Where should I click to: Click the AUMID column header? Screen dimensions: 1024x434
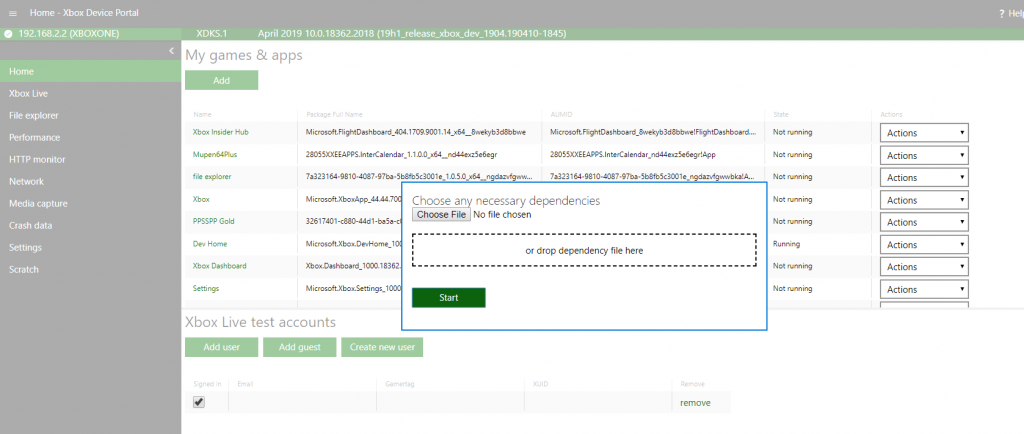561,114
